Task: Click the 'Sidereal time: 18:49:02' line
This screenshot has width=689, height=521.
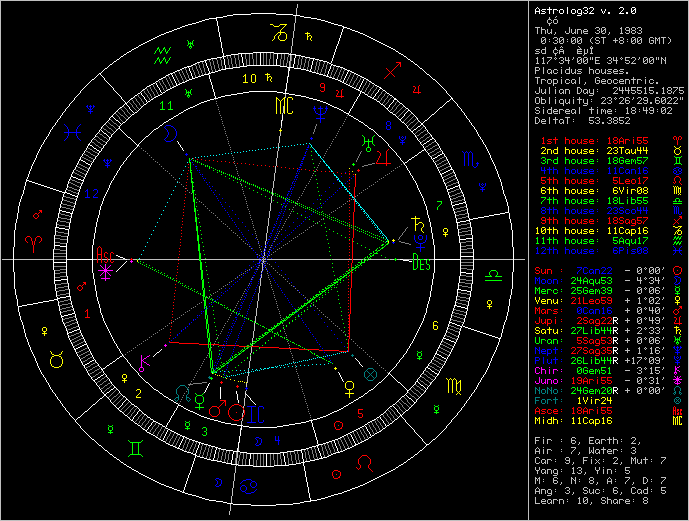Action: tap(603, 111)
